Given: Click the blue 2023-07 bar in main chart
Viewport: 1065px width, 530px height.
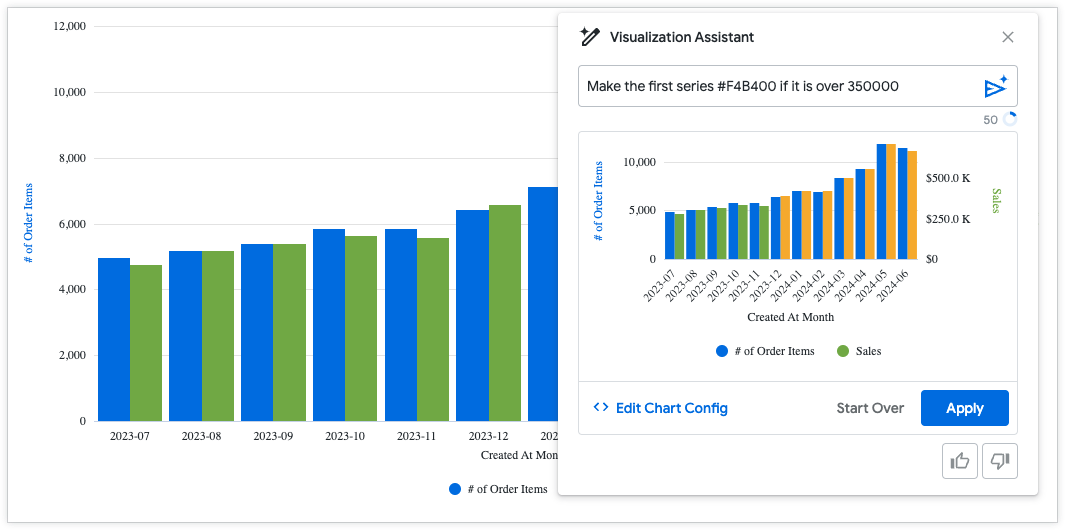Looking at the screenshot, I should 114,340.
